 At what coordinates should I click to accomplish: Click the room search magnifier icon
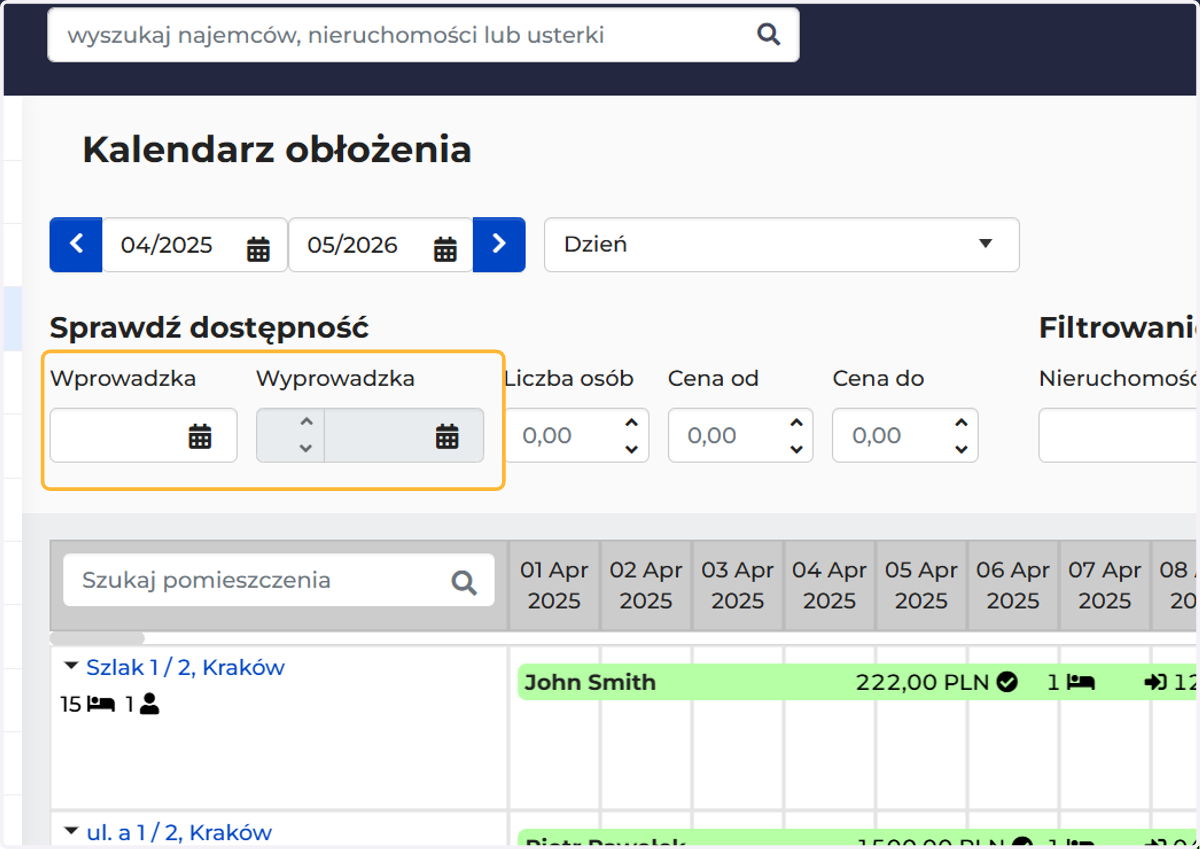click(x=464, y=582)
